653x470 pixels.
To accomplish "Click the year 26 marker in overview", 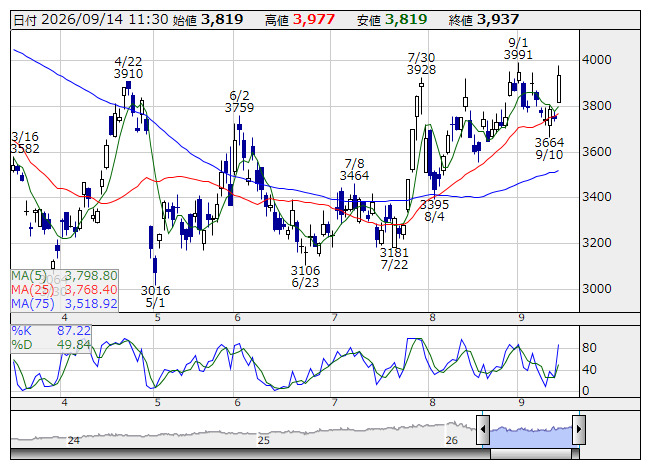I will [451, 440].
